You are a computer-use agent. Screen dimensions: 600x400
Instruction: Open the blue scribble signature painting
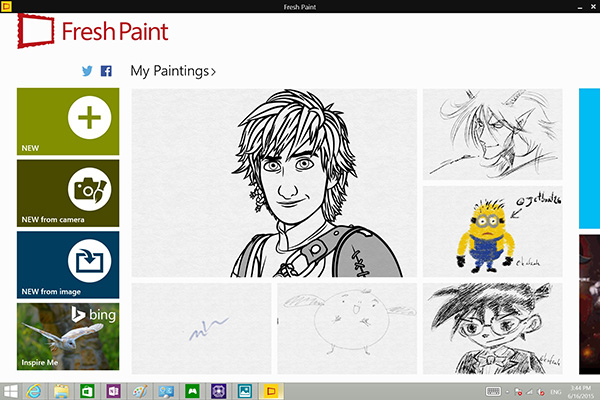click(x=201, y=328)
